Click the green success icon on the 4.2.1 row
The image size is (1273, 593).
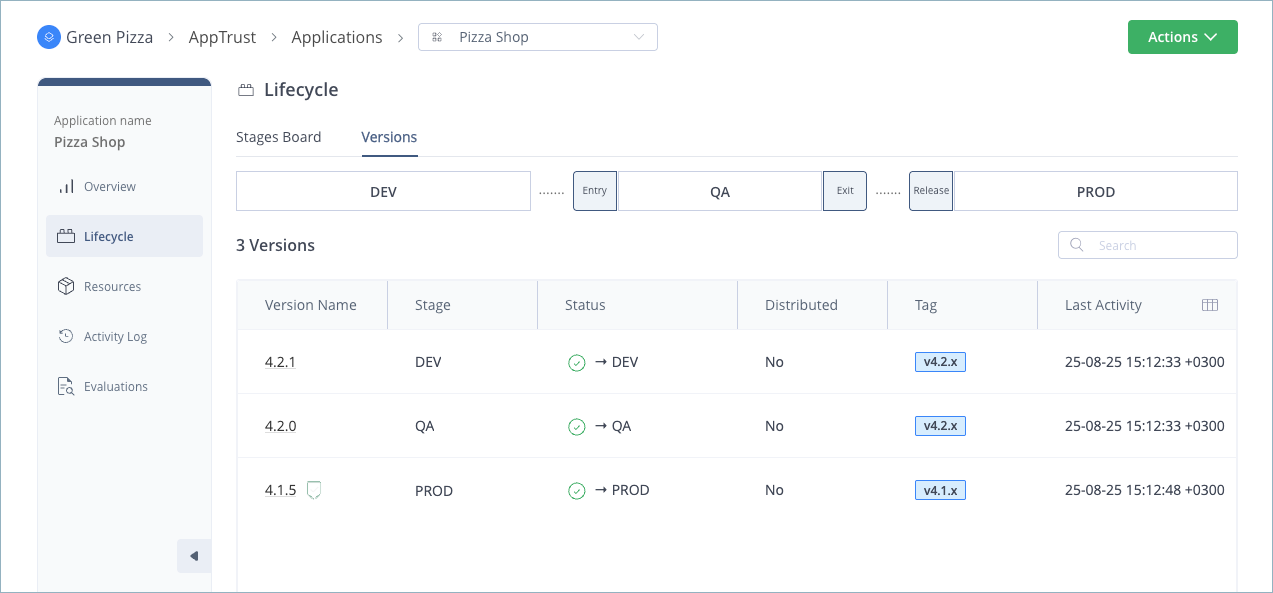tap(577, 363)
